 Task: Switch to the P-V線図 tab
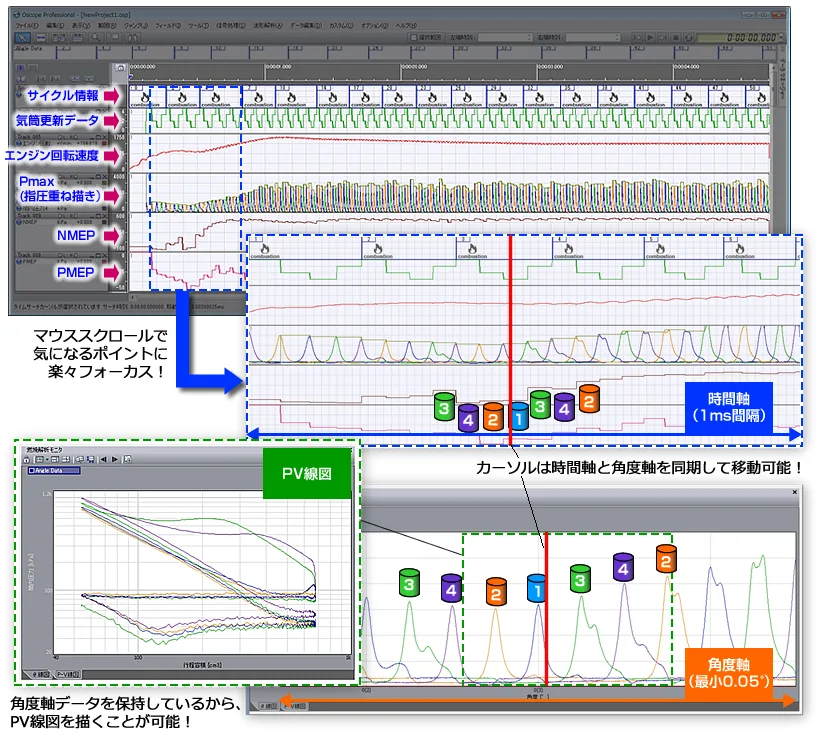68,673
